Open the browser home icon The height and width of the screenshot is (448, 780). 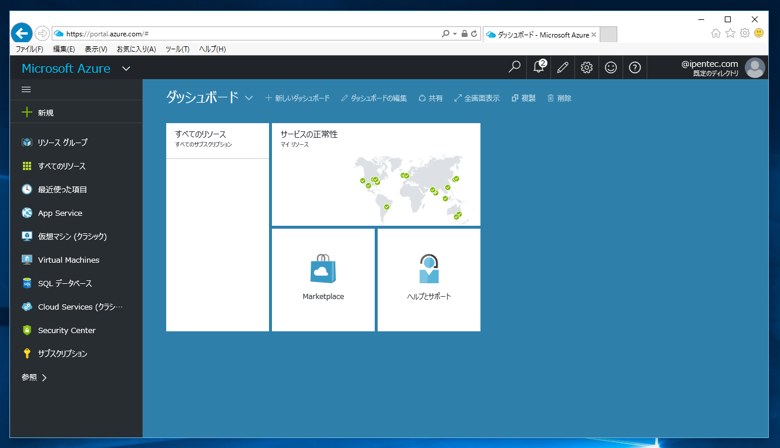coord(716,33)
